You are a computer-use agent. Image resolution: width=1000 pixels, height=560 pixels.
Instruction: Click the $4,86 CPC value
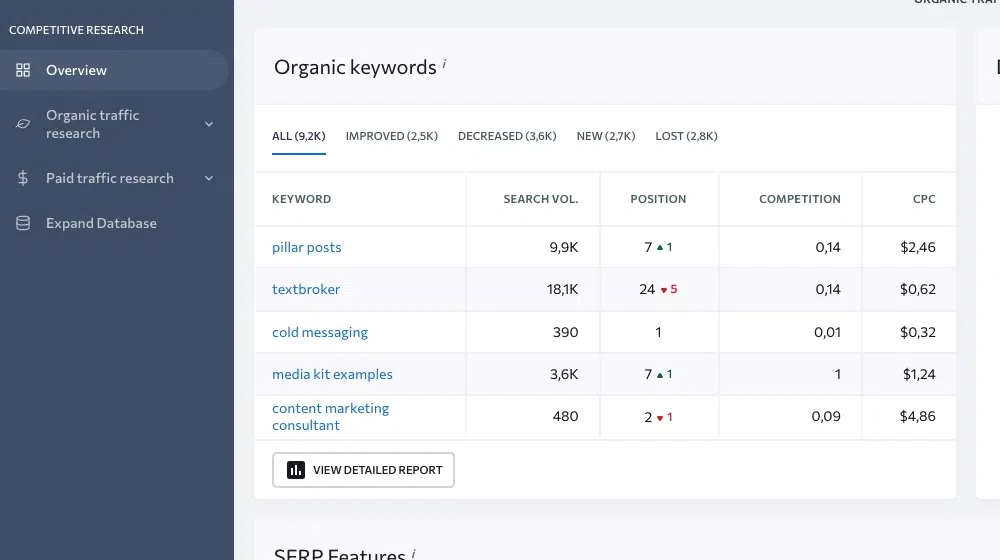click(x=918, y=416)
